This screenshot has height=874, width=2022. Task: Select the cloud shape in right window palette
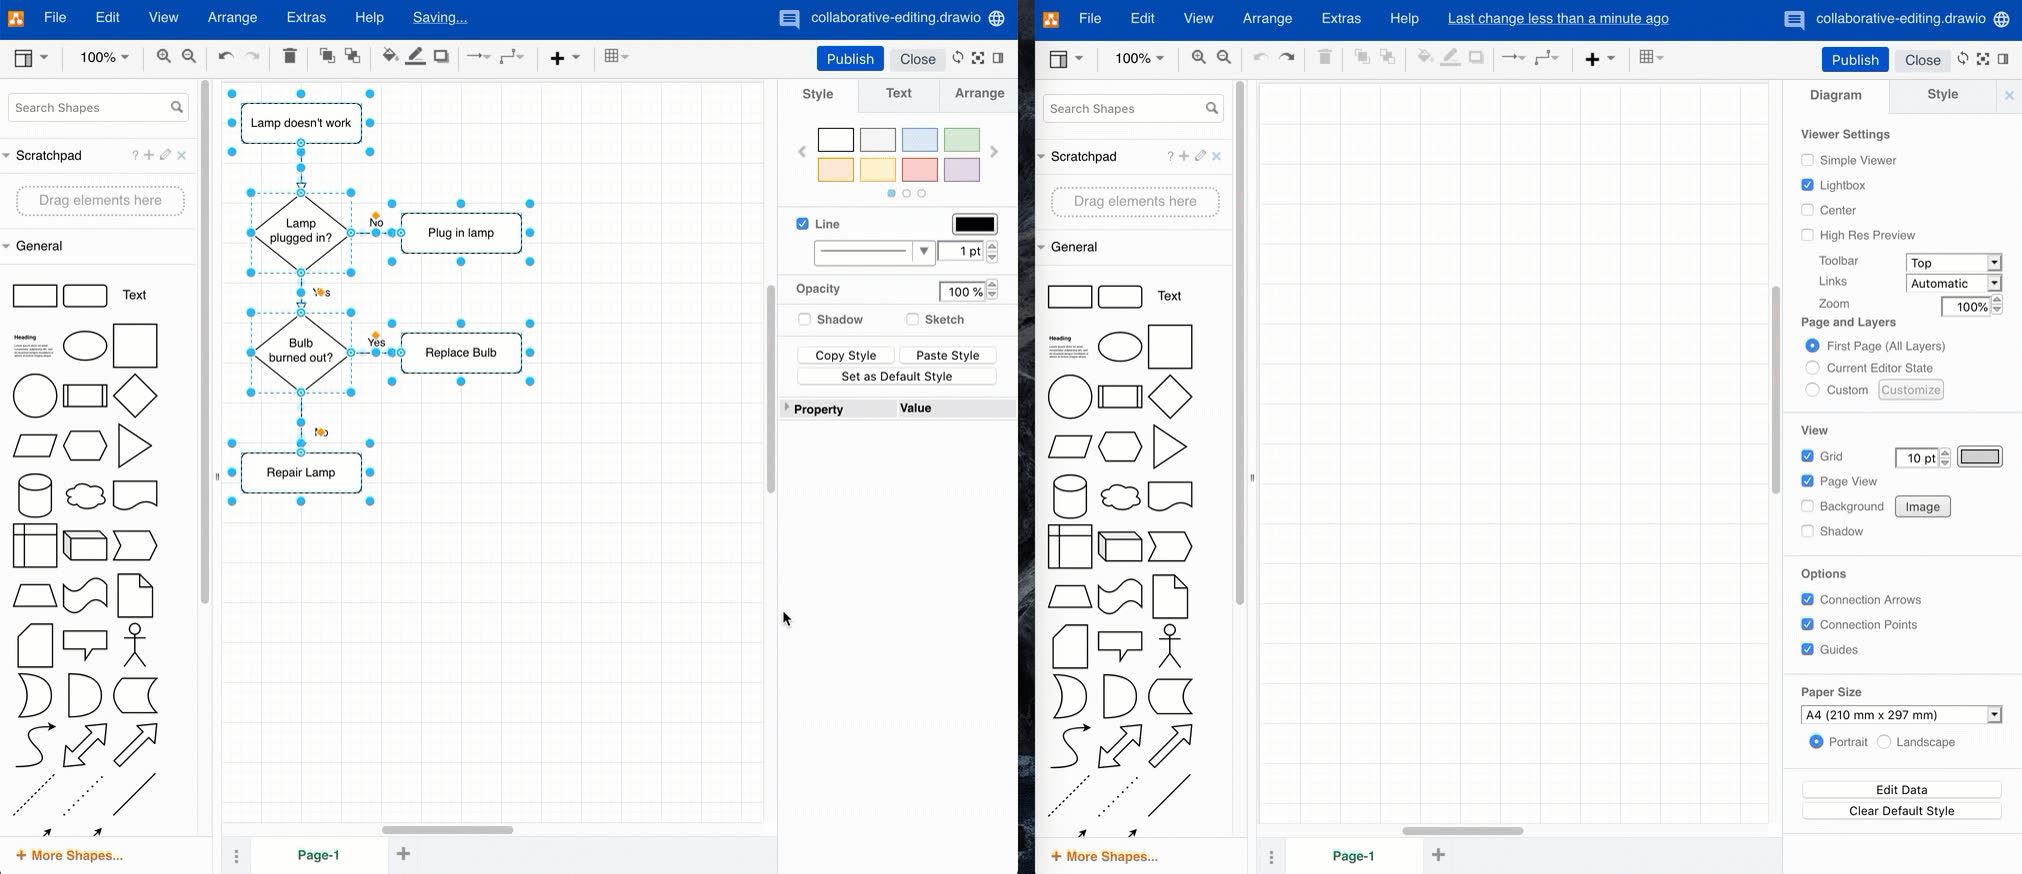(x=1120, y=496)
